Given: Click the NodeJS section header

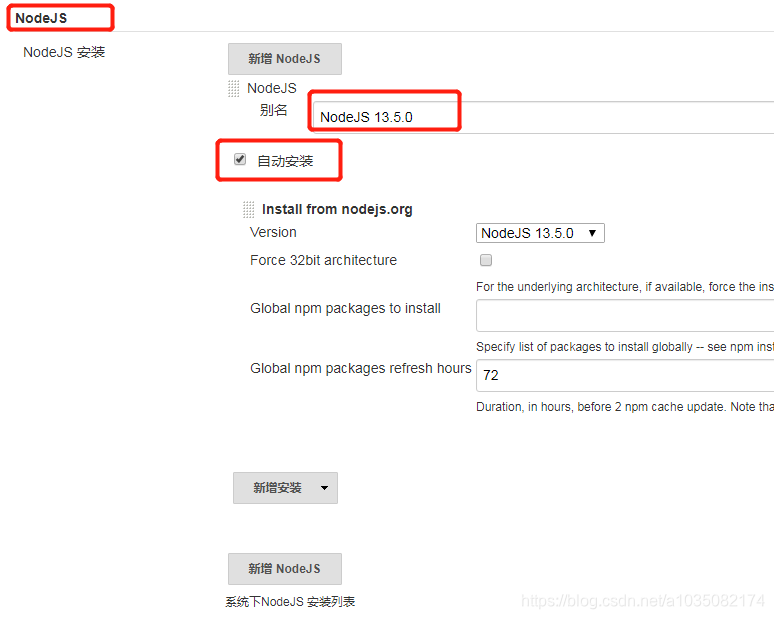Looking at the screenshot, I should (41, 18).
